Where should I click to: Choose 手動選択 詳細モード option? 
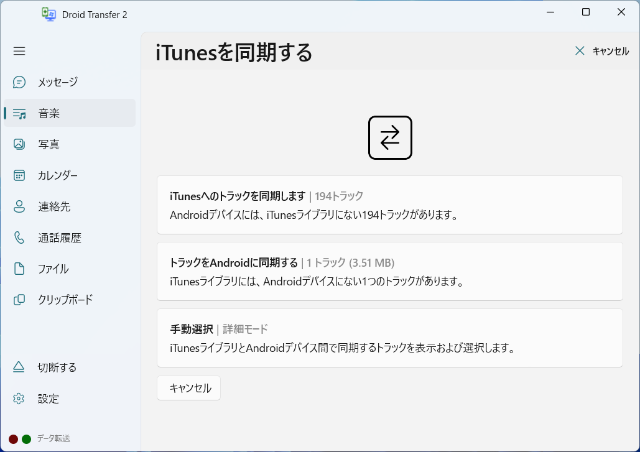(390, 338)
